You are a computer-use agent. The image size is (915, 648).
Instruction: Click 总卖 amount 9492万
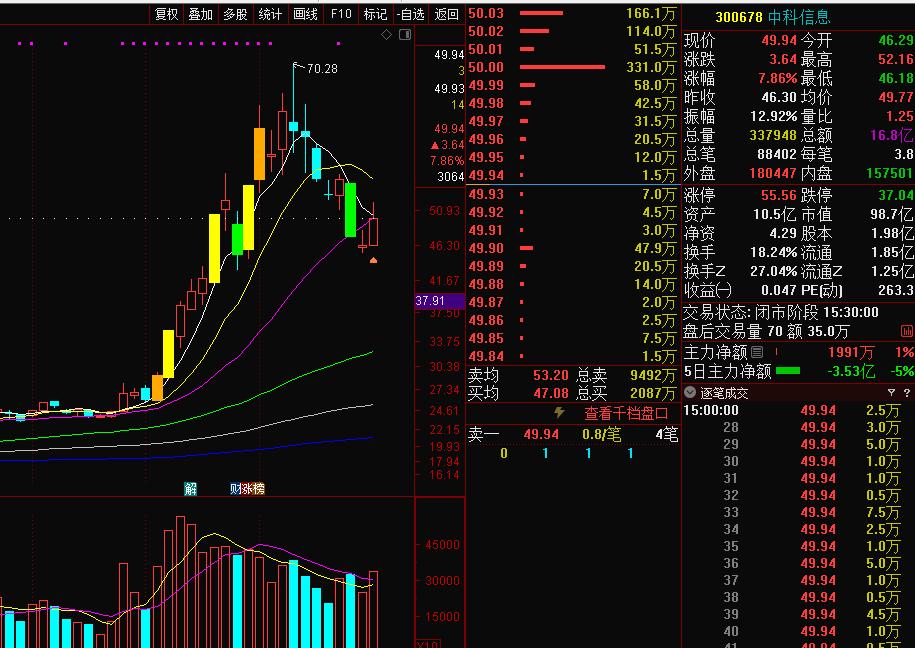click(x=652, y=375)
